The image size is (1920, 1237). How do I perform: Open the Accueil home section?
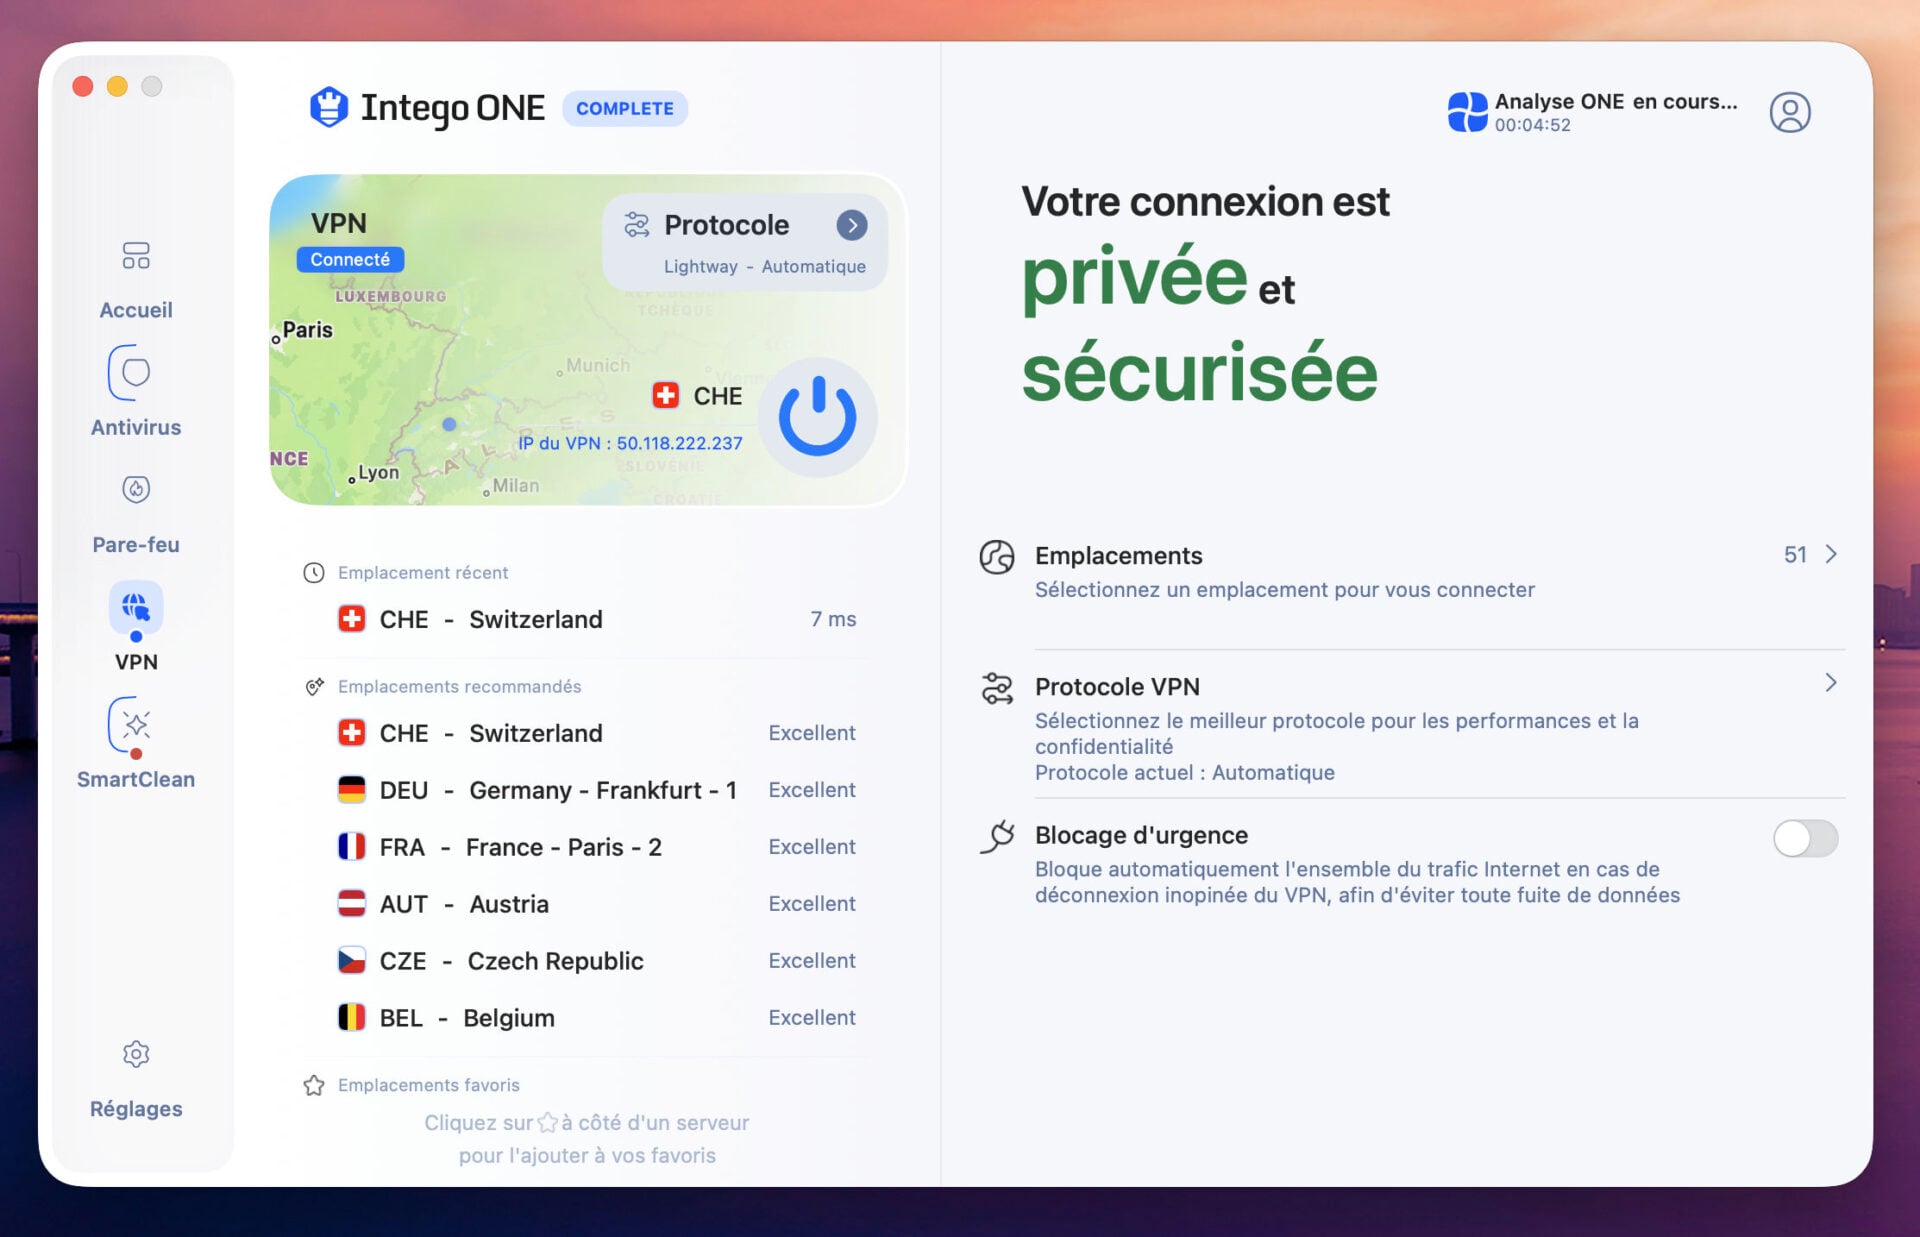coord(136,256)
